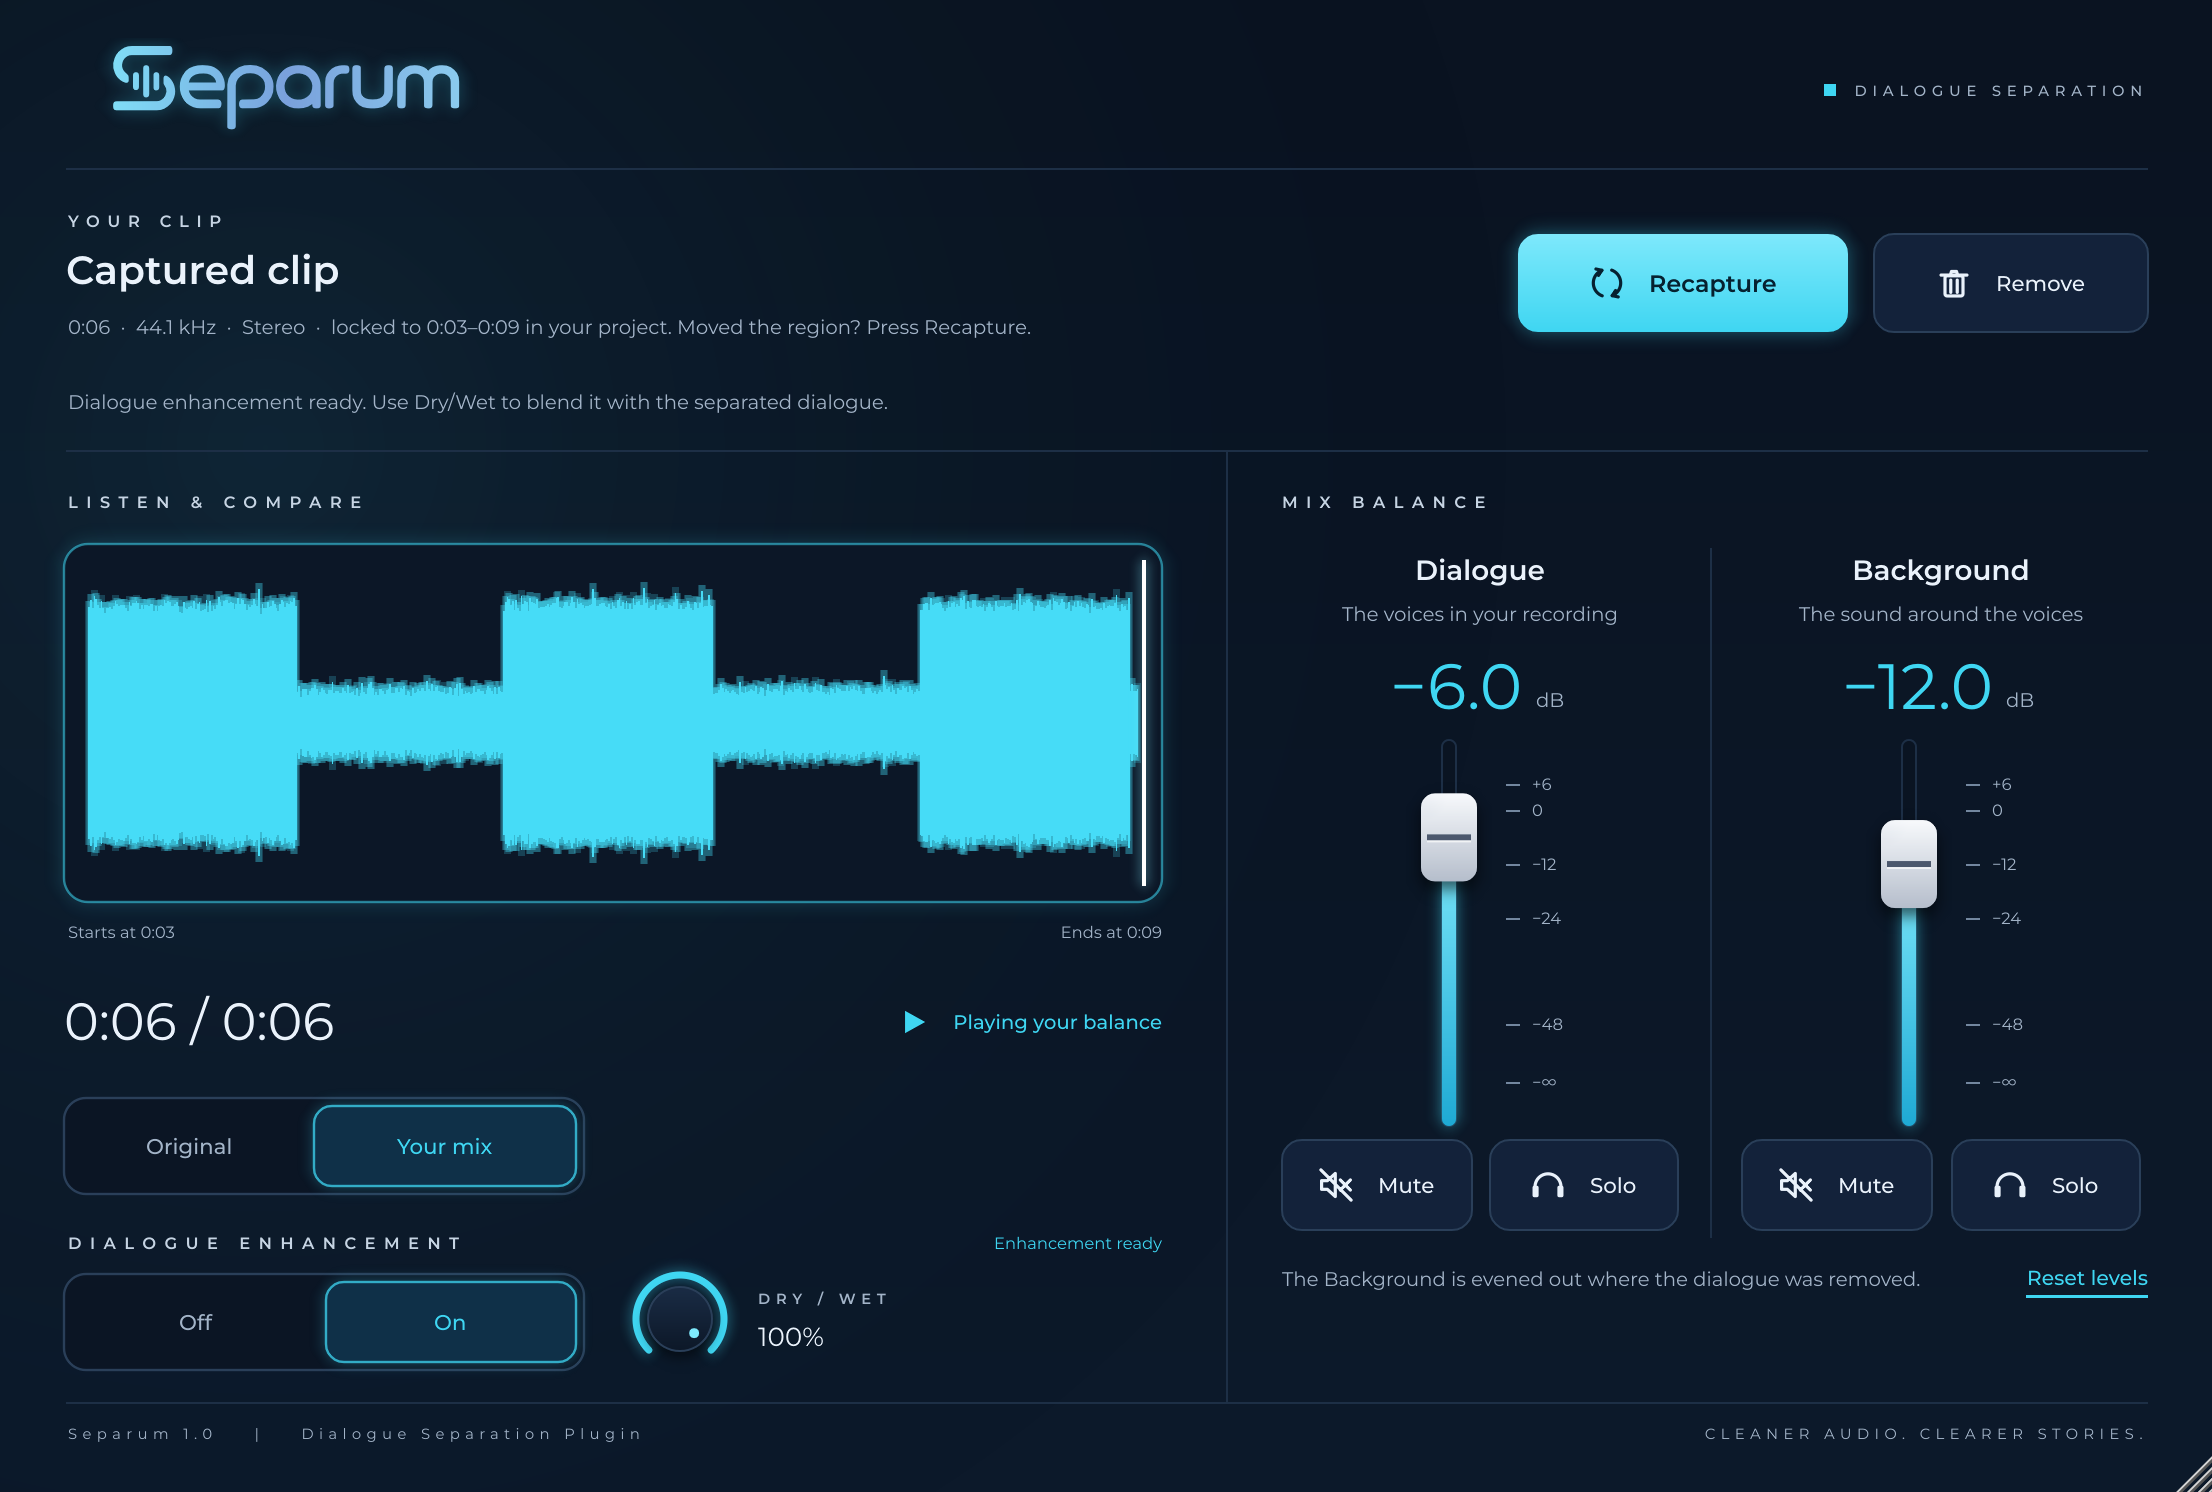Click the Background -12.0 dB value
This screenshot has width=2212, height=1492.
pyautogui.click(x=1938, y=688)
